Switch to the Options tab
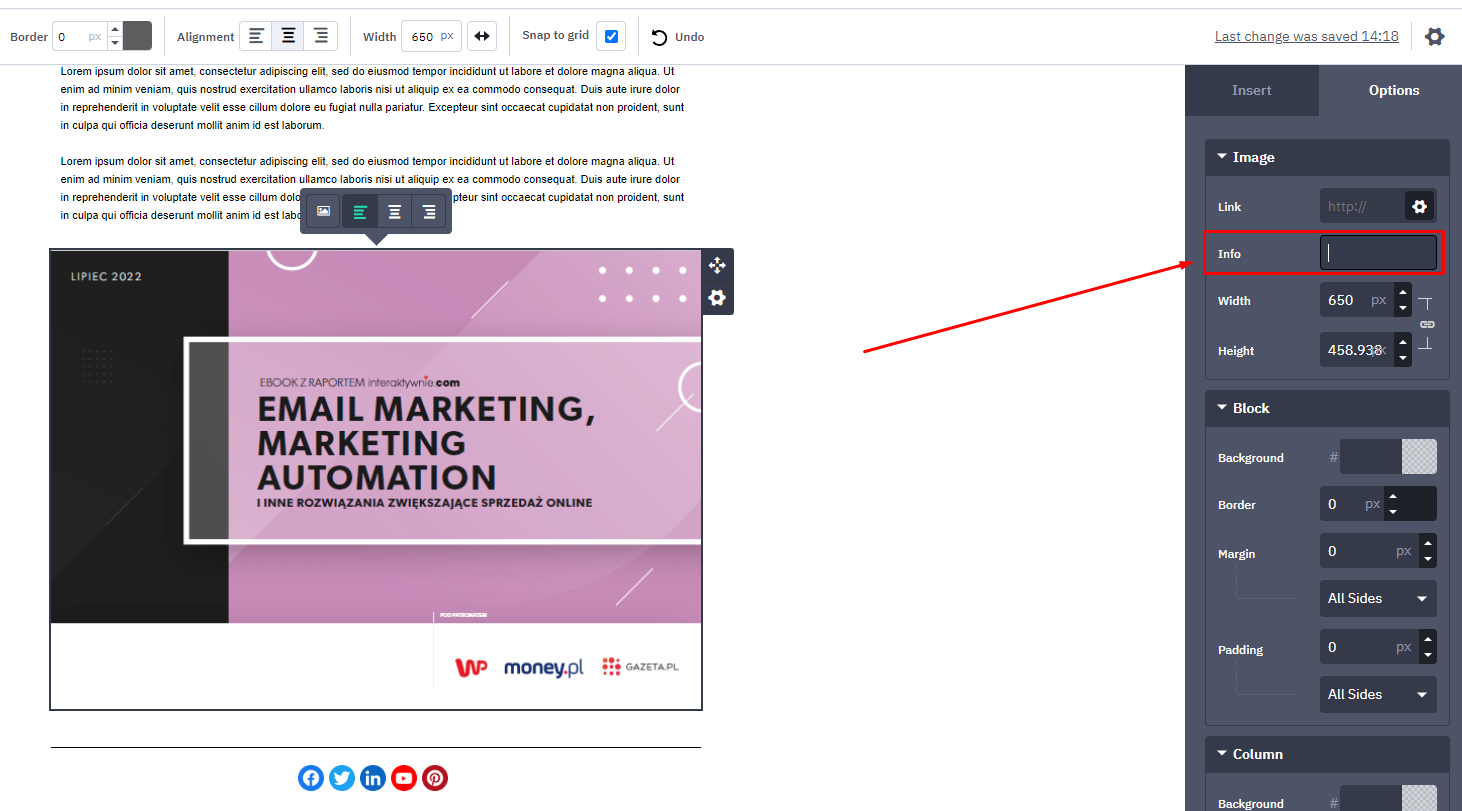Image resolution: width=1462 pixels, height=811 pixels. (1394, 90)
